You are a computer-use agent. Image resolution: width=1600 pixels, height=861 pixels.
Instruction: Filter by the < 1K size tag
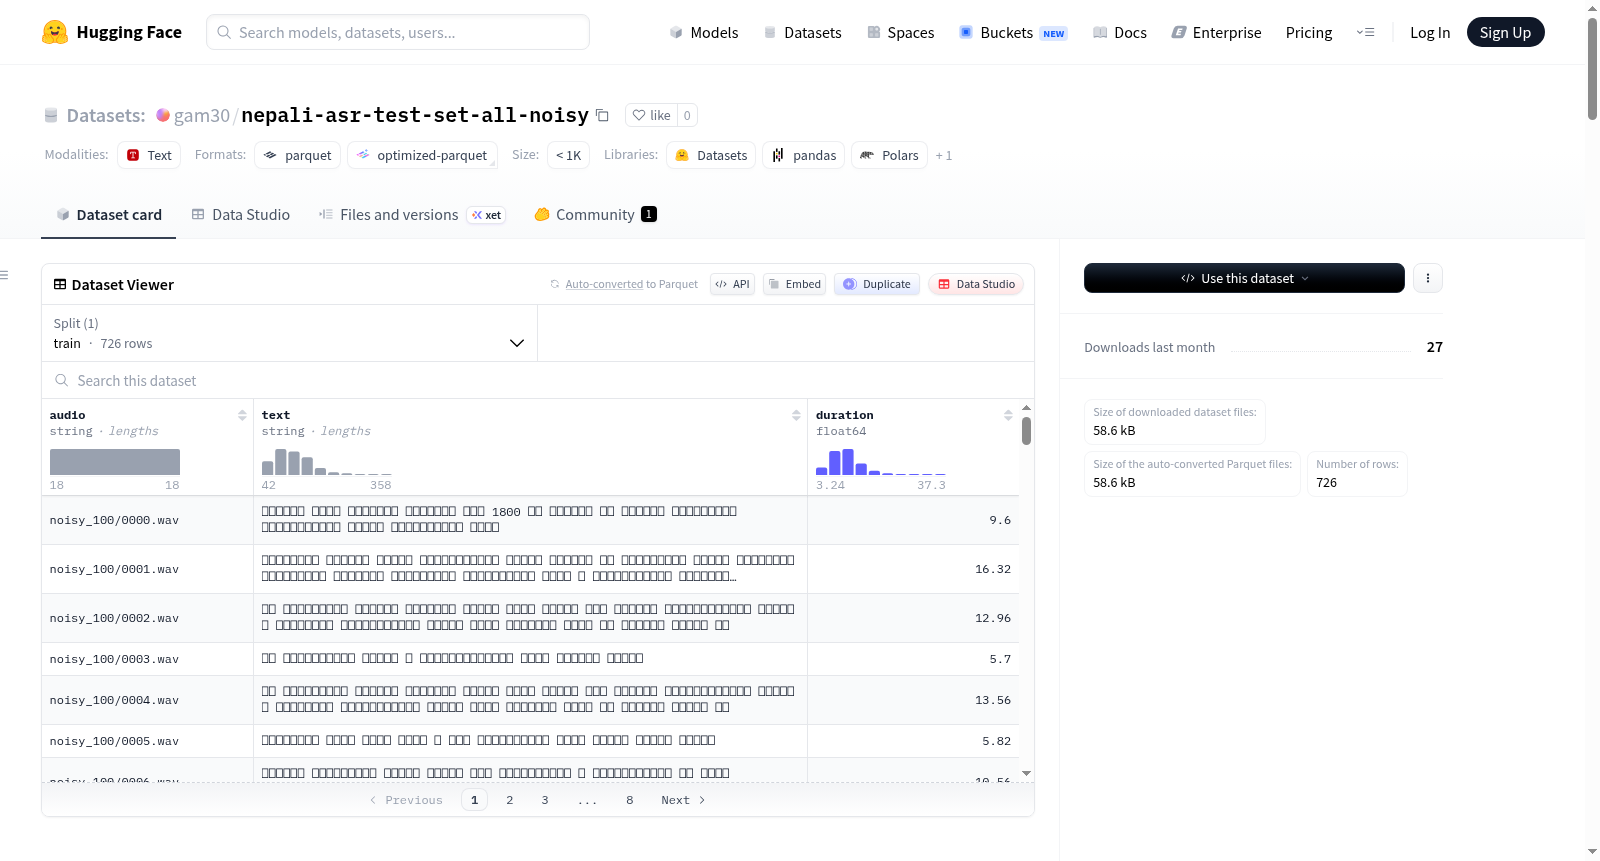tap(568, 155)
